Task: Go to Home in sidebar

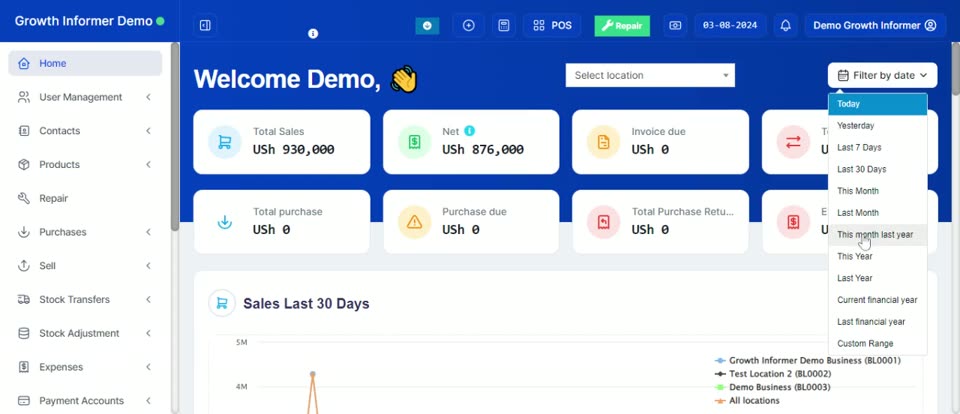Action: pos(85,63)
